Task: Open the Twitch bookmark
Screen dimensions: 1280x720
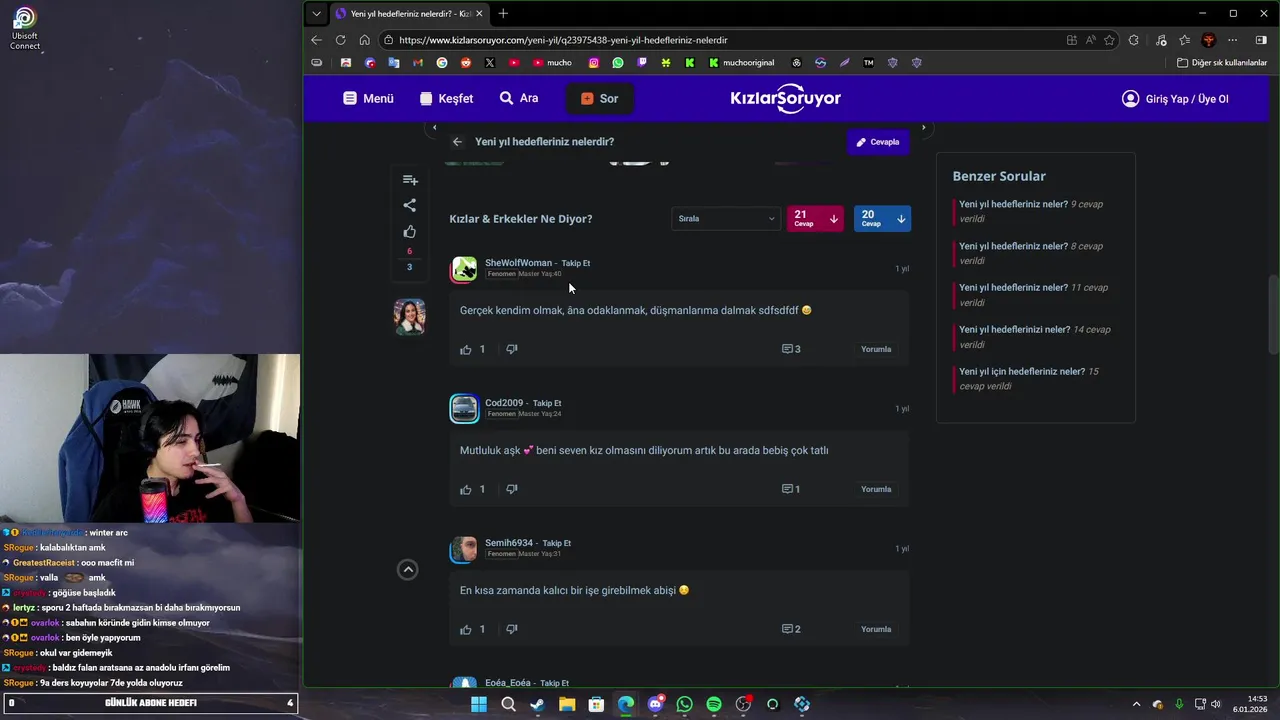Action: click(642, 62)
